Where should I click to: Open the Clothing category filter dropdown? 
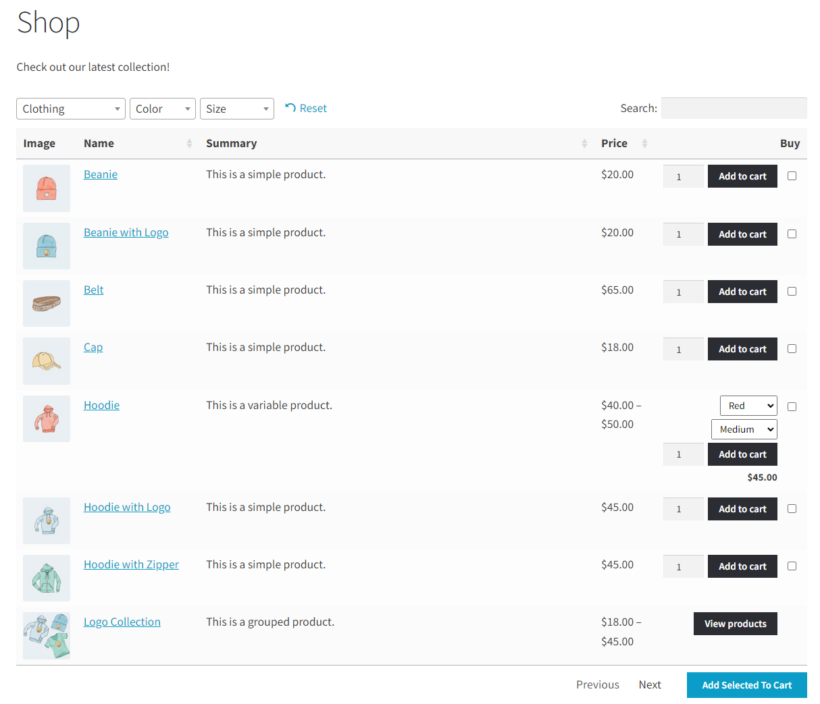[70, 108]
